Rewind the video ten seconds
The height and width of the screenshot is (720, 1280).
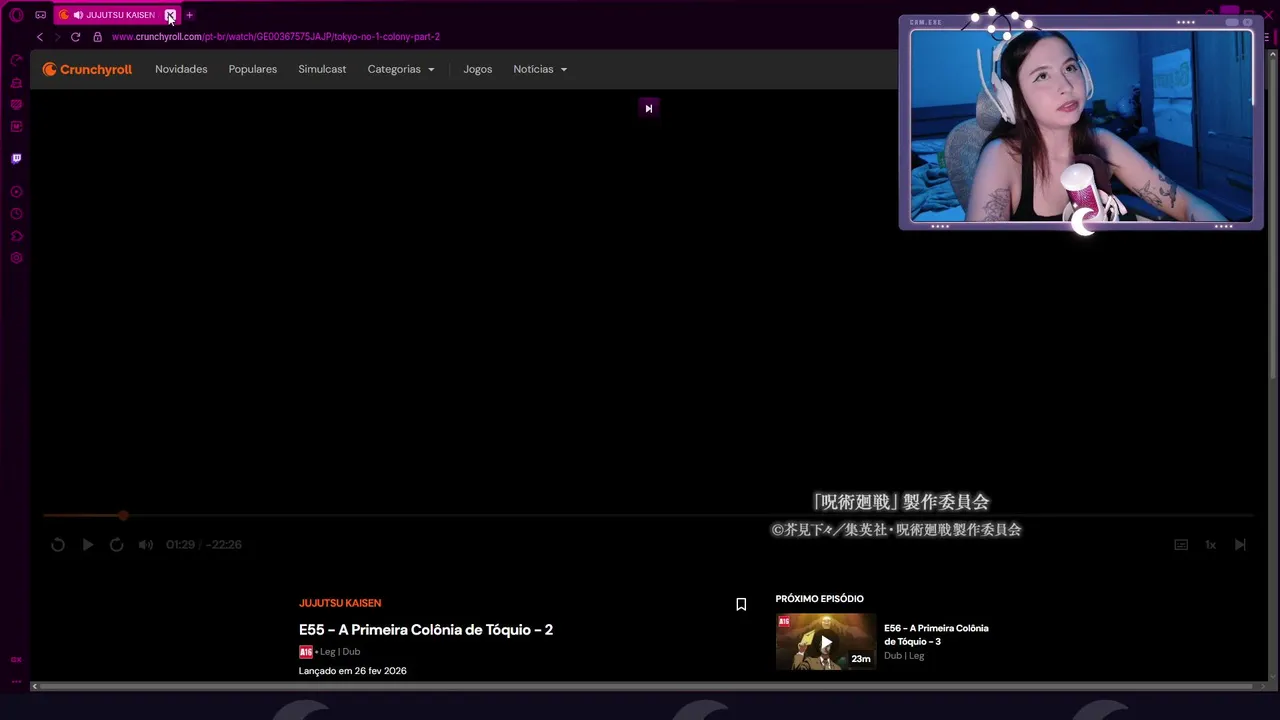click(x=58, y=545)
